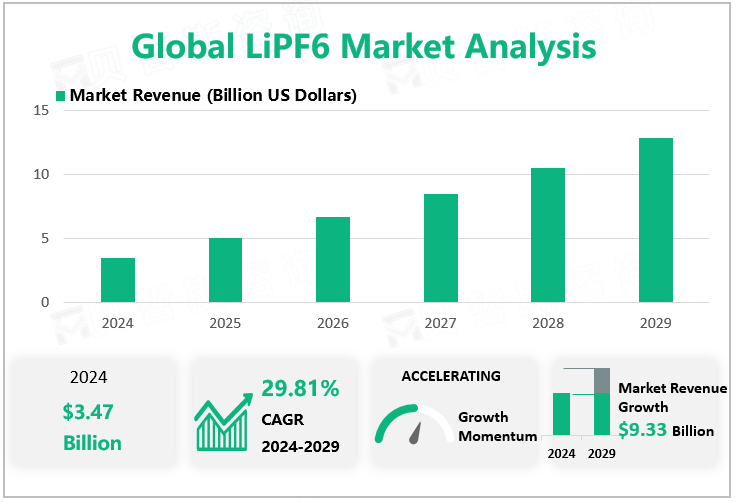The height and width of the screenshot is (502, 736).
Task: Click the 2027 revenue bar
Action: [x=441, y=248]
